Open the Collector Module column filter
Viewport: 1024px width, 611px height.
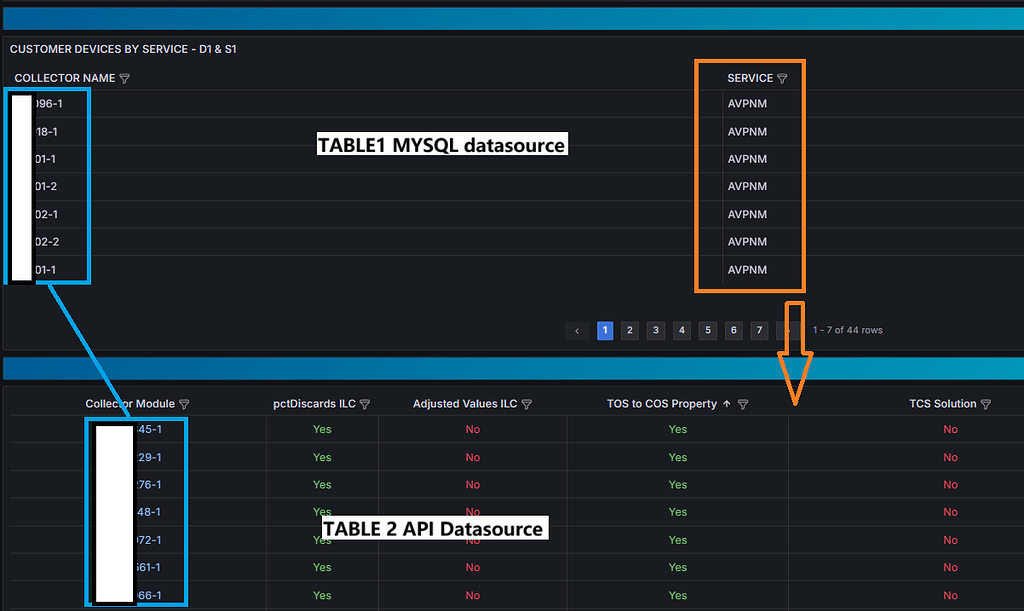click(x=184, y=403)
